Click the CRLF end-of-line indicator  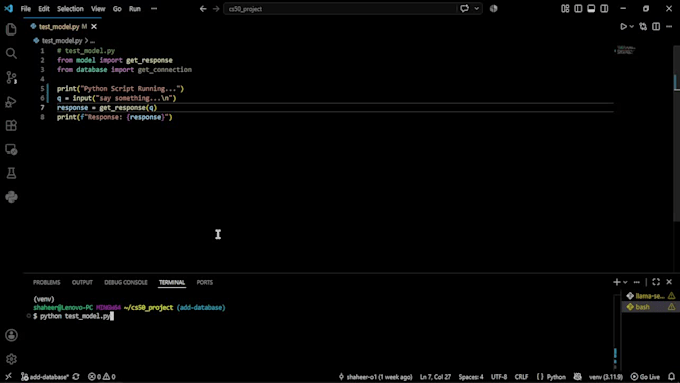(521, 376)
